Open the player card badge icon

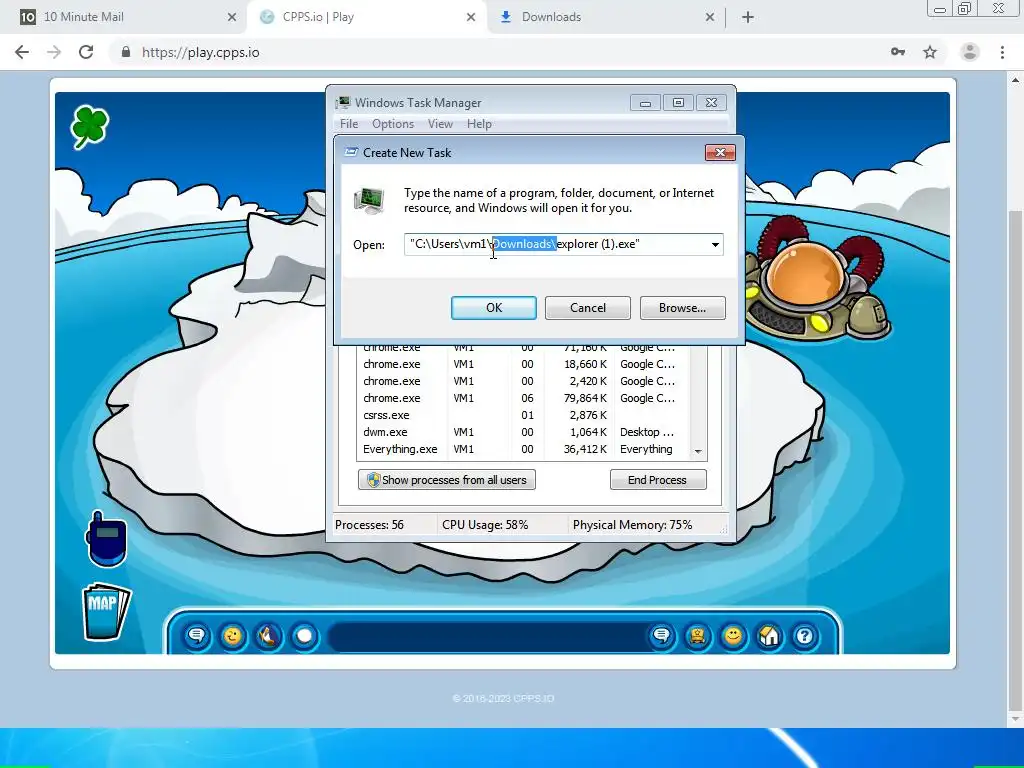click(x=697, y=635)
